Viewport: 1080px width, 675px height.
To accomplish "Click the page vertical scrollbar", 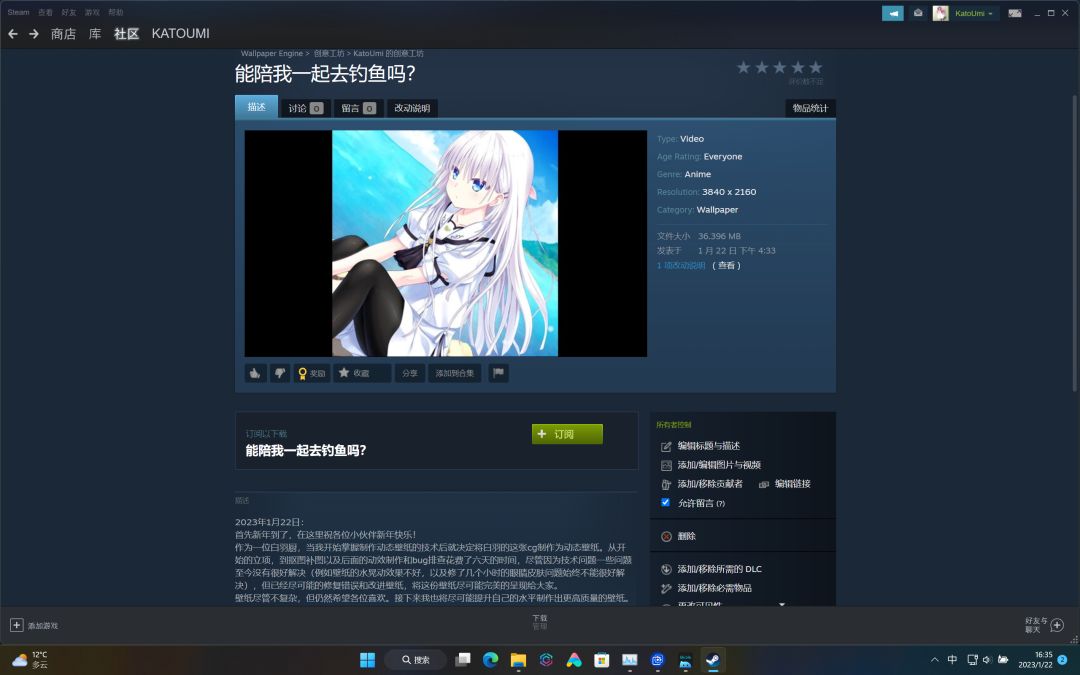I will [1074, 243].
